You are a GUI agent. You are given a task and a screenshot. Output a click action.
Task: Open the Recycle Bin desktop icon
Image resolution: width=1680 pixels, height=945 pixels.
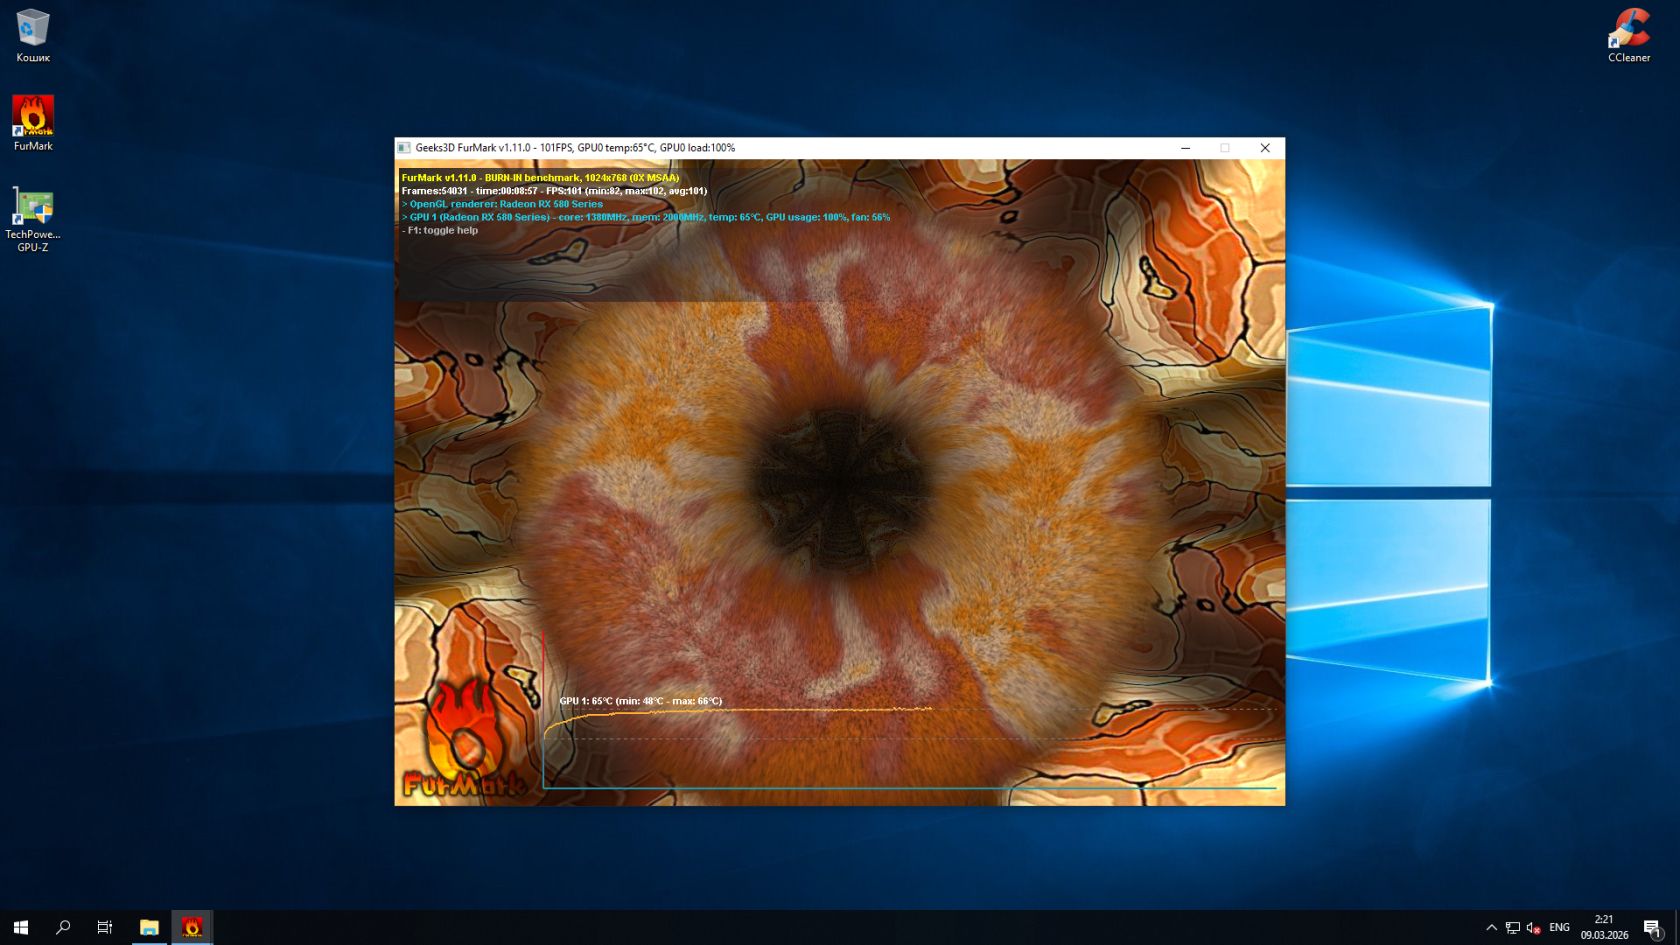tap(33, 35)
